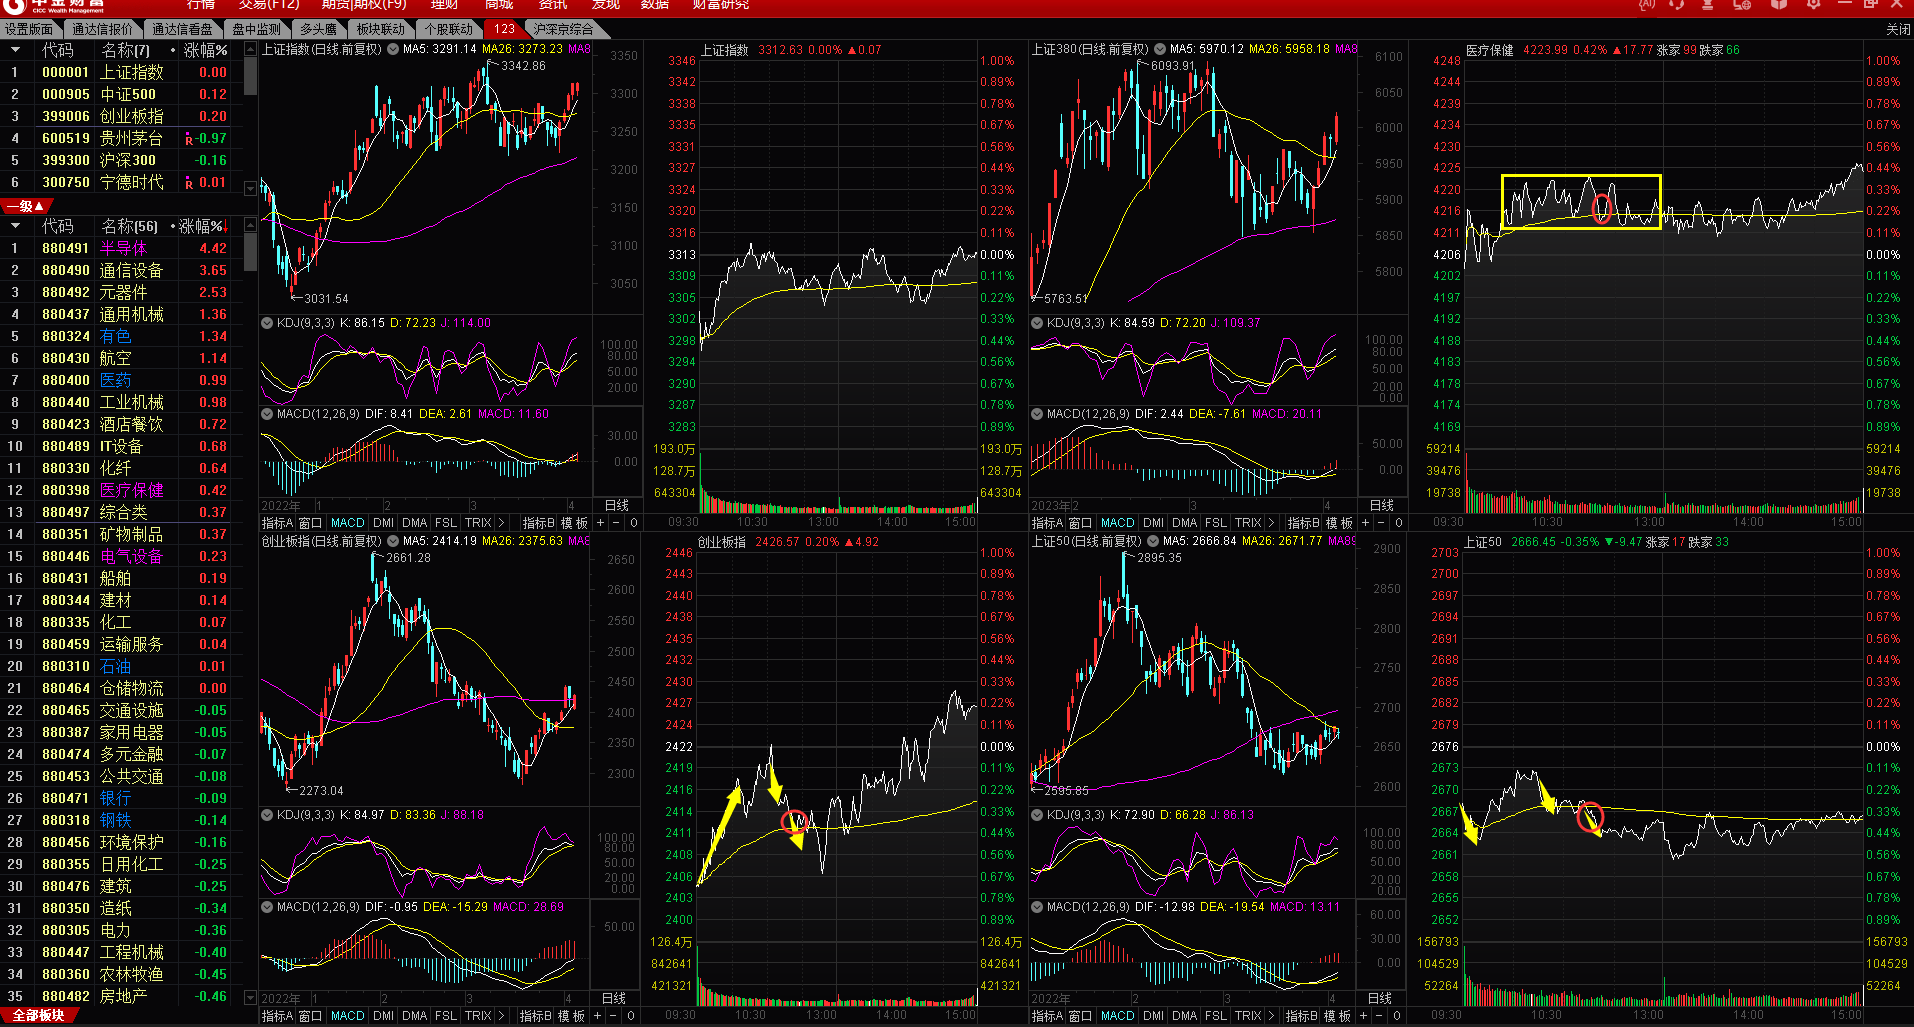This screenshot has height=1027, width=1914.
Task: Click the 关闭 button at top right
Action: point(1897,29)
